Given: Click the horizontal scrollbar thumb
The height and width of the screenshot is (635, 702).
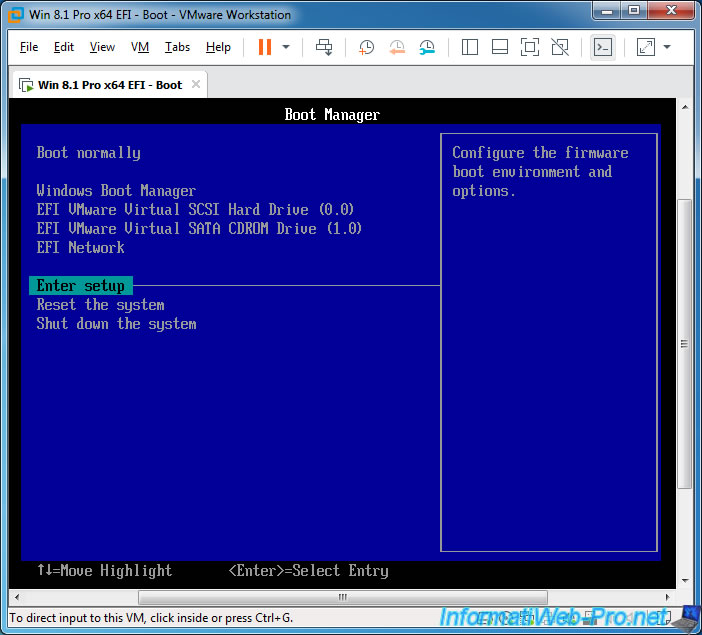Looking at the screenshot, I should (x=342, y=597).
